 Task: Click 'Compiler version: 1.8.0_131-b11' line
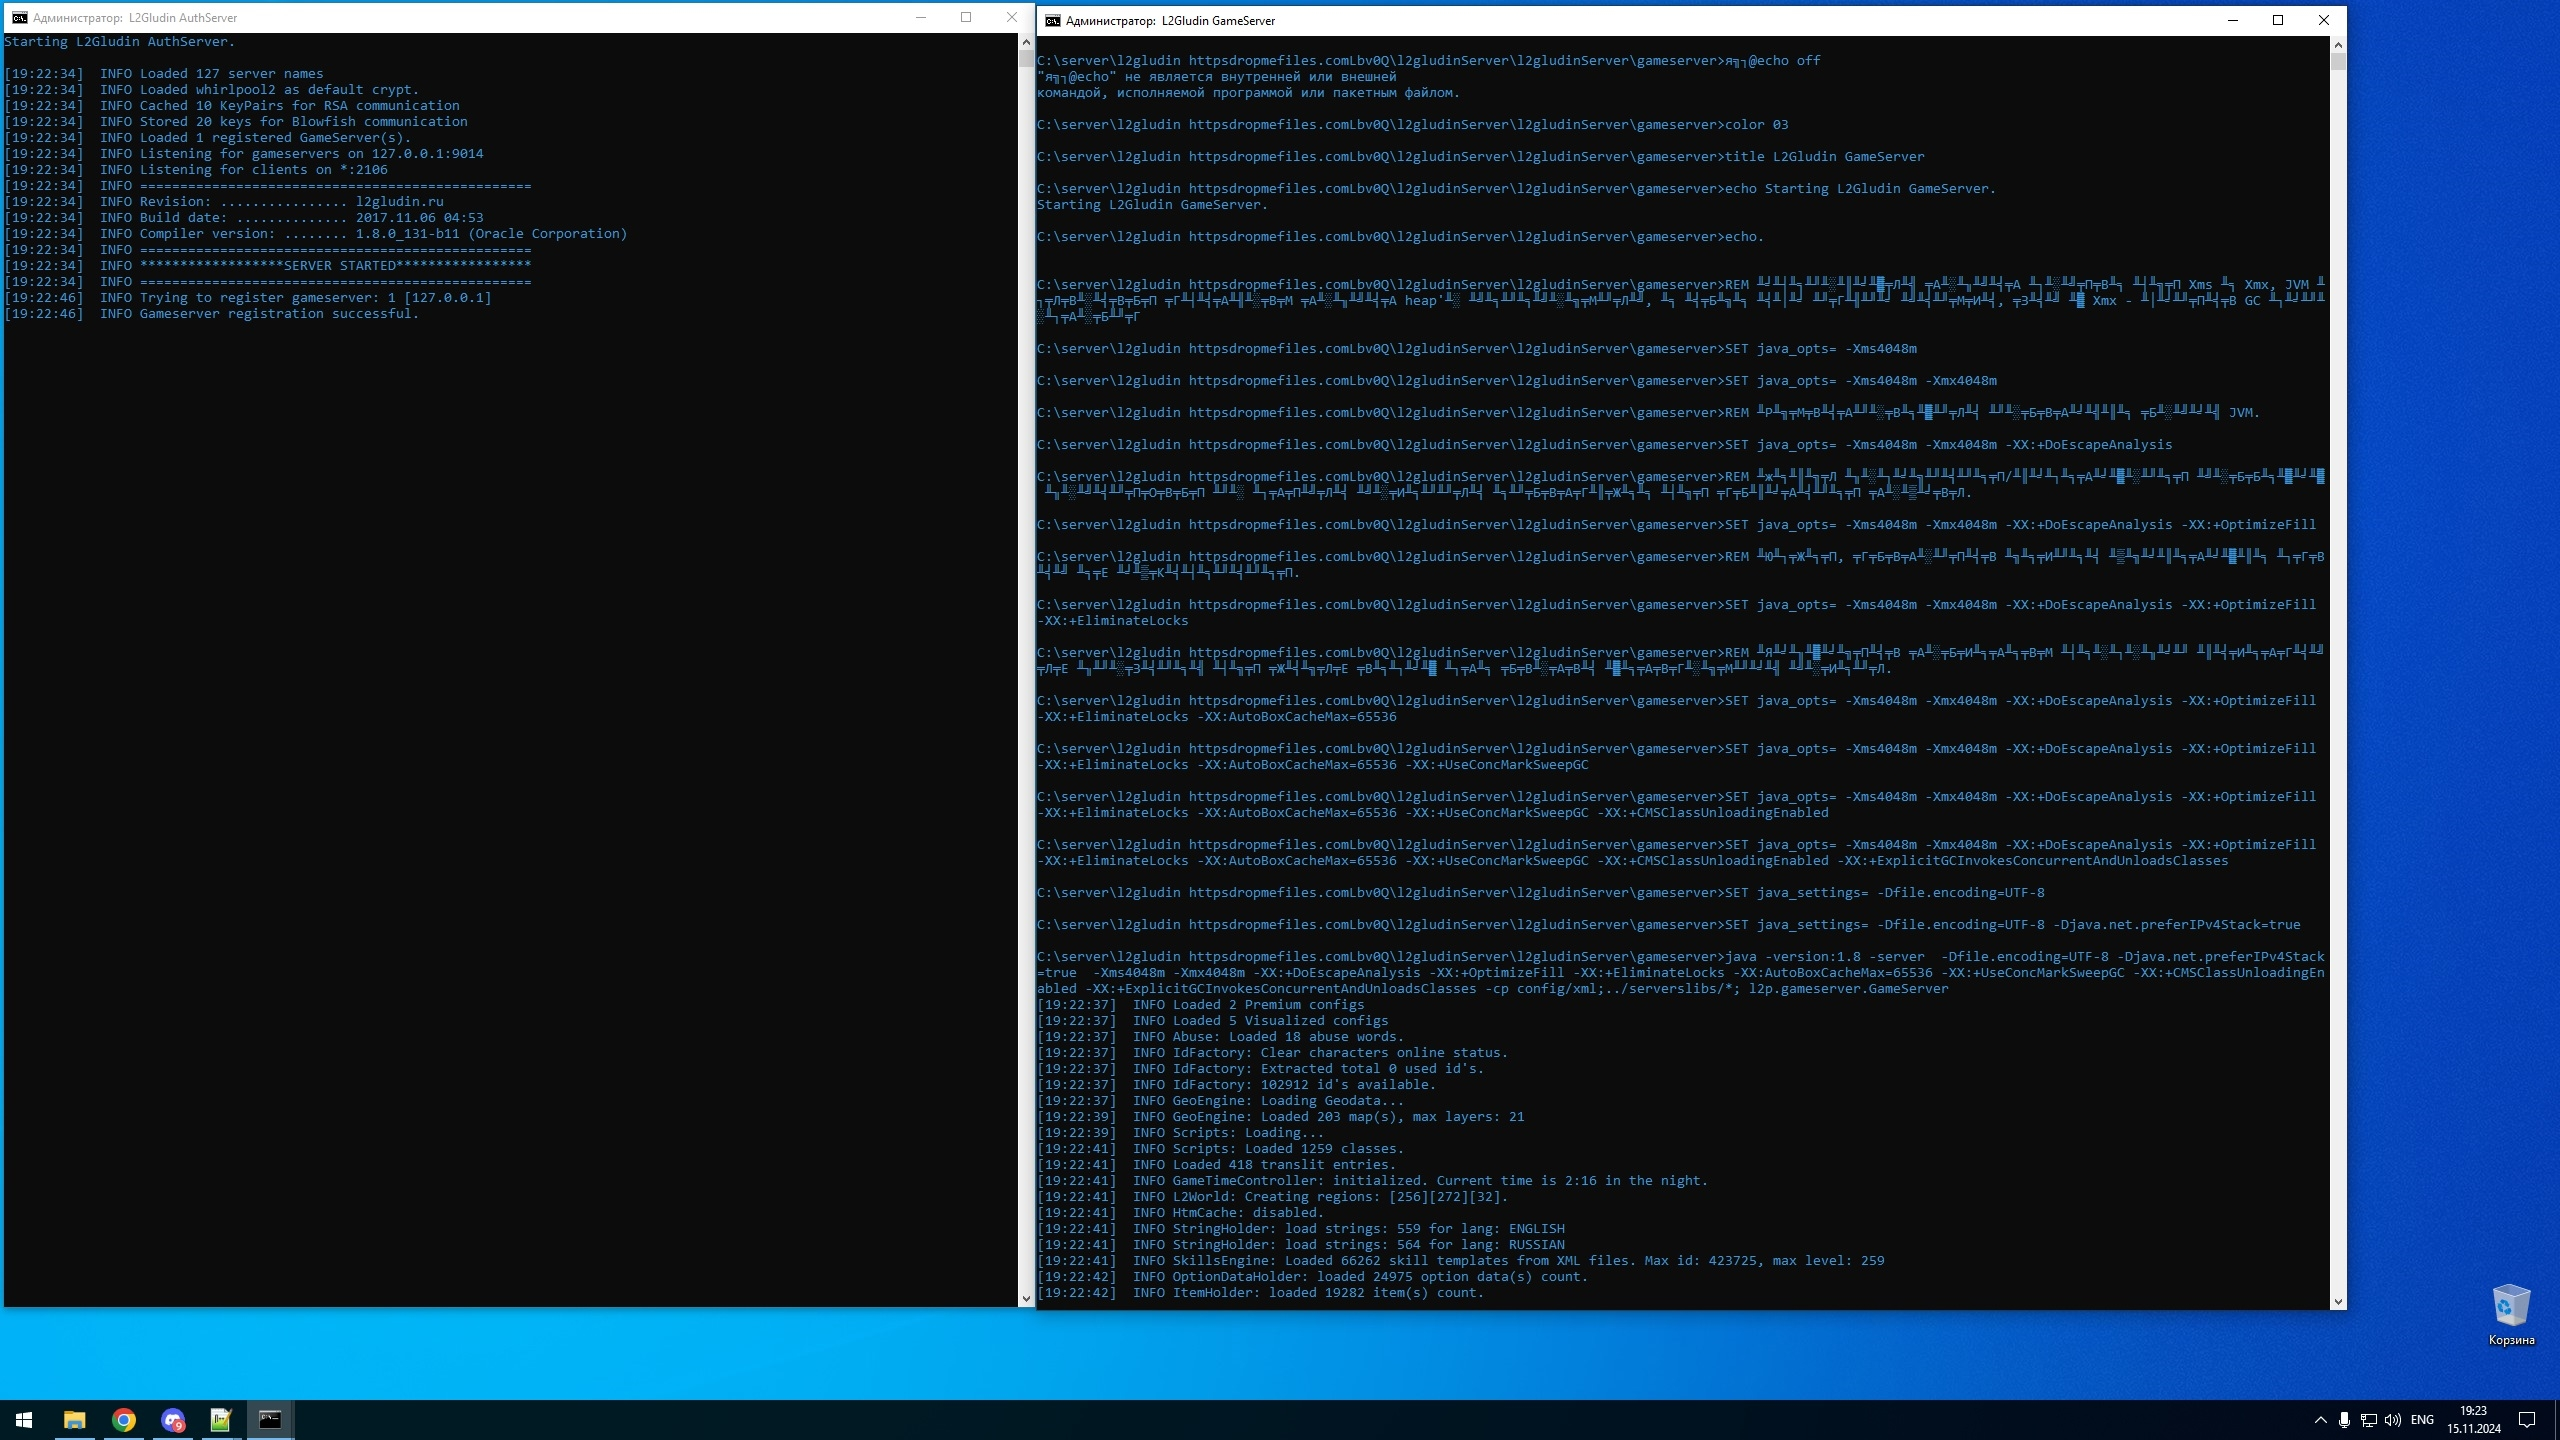pyautogui.click(x=316, y=234)
